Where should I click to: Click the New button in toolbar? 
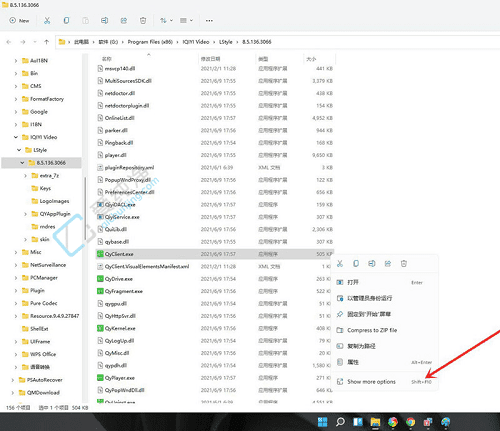click(19, 21)
